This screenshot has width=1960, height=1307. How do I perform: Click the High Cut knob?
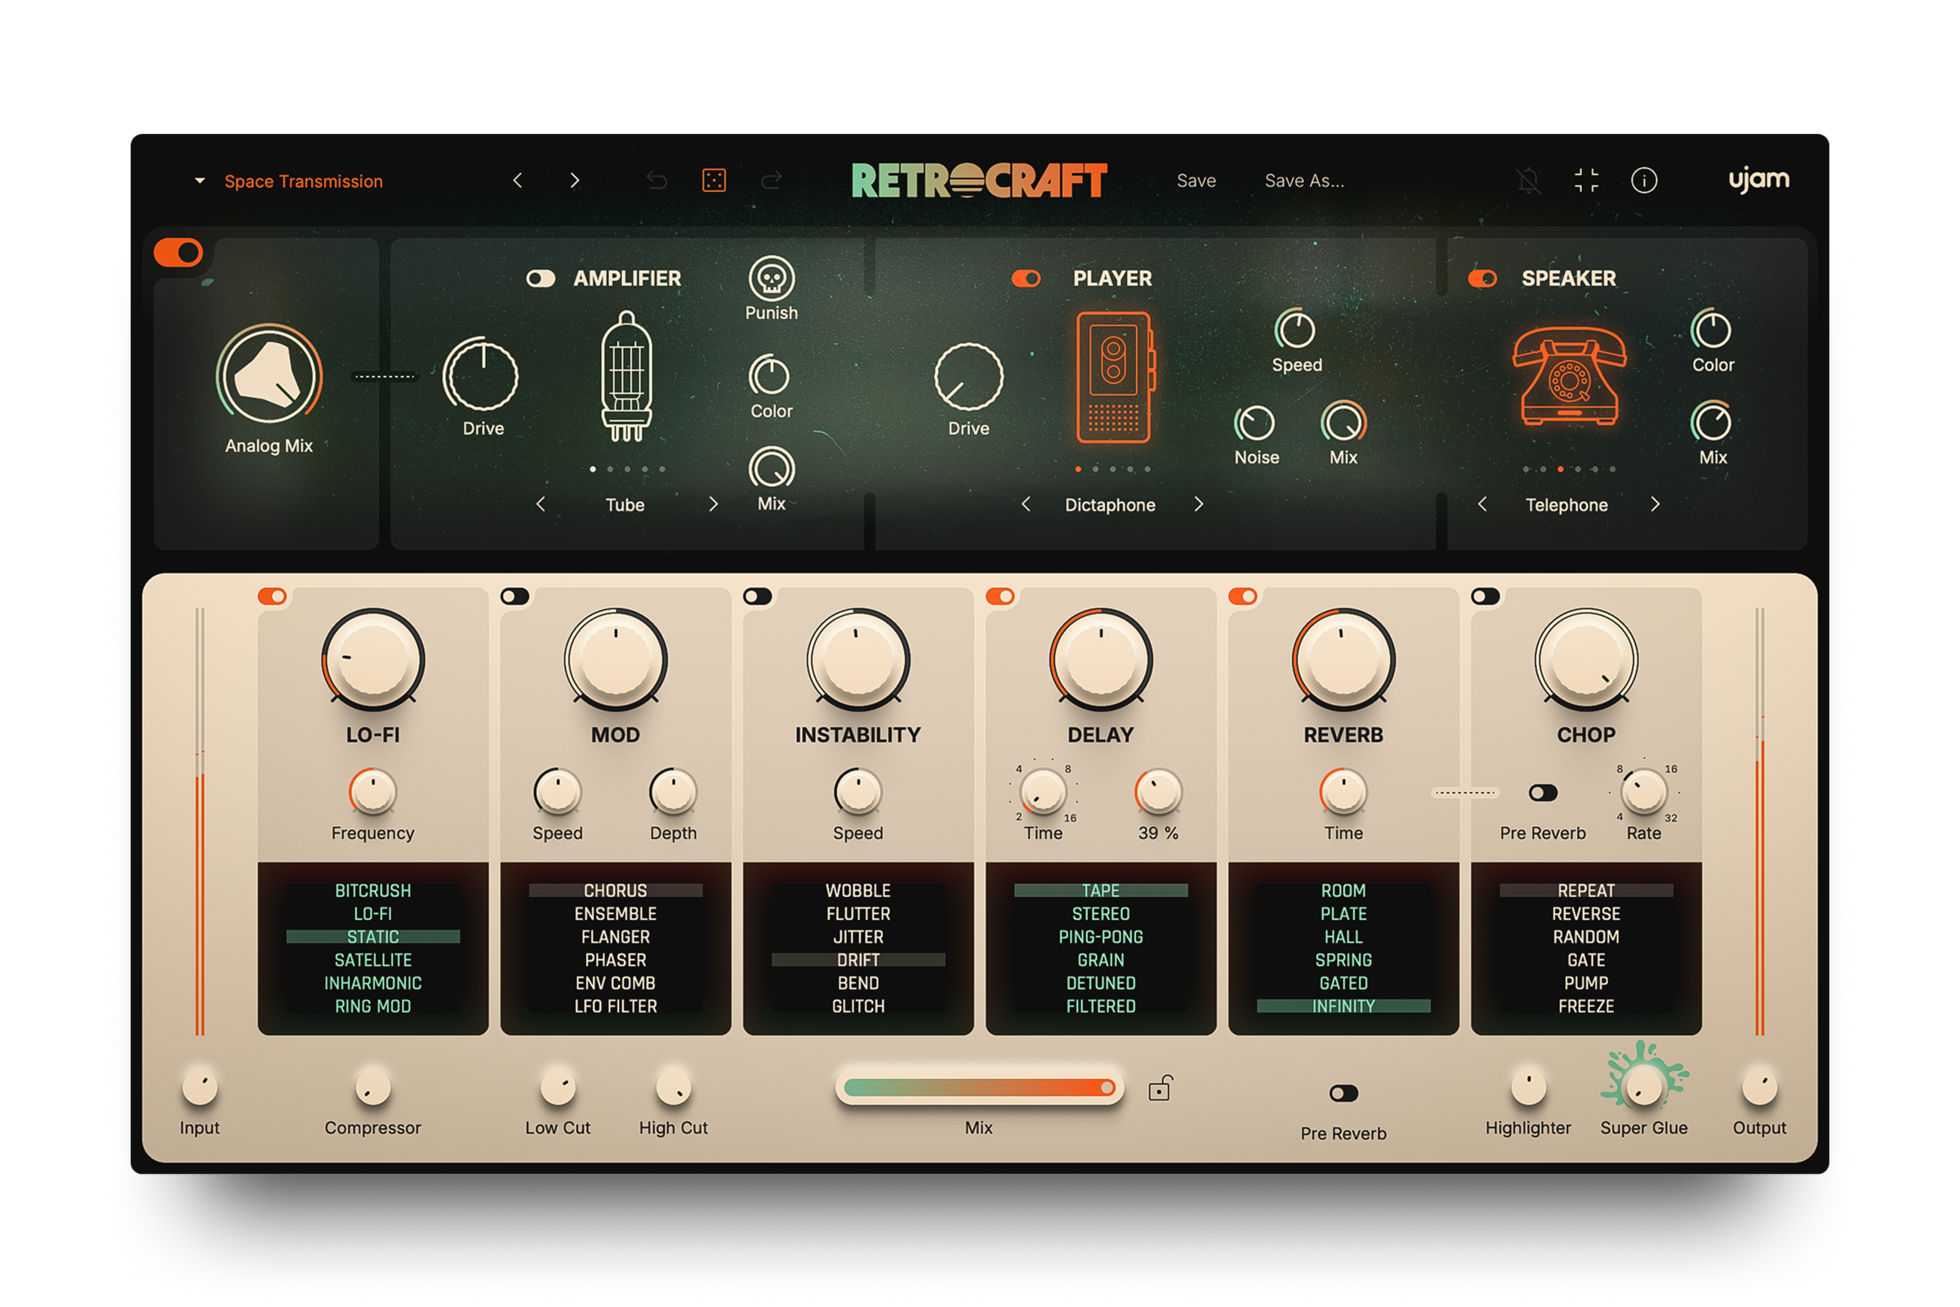coord(673,1087)
